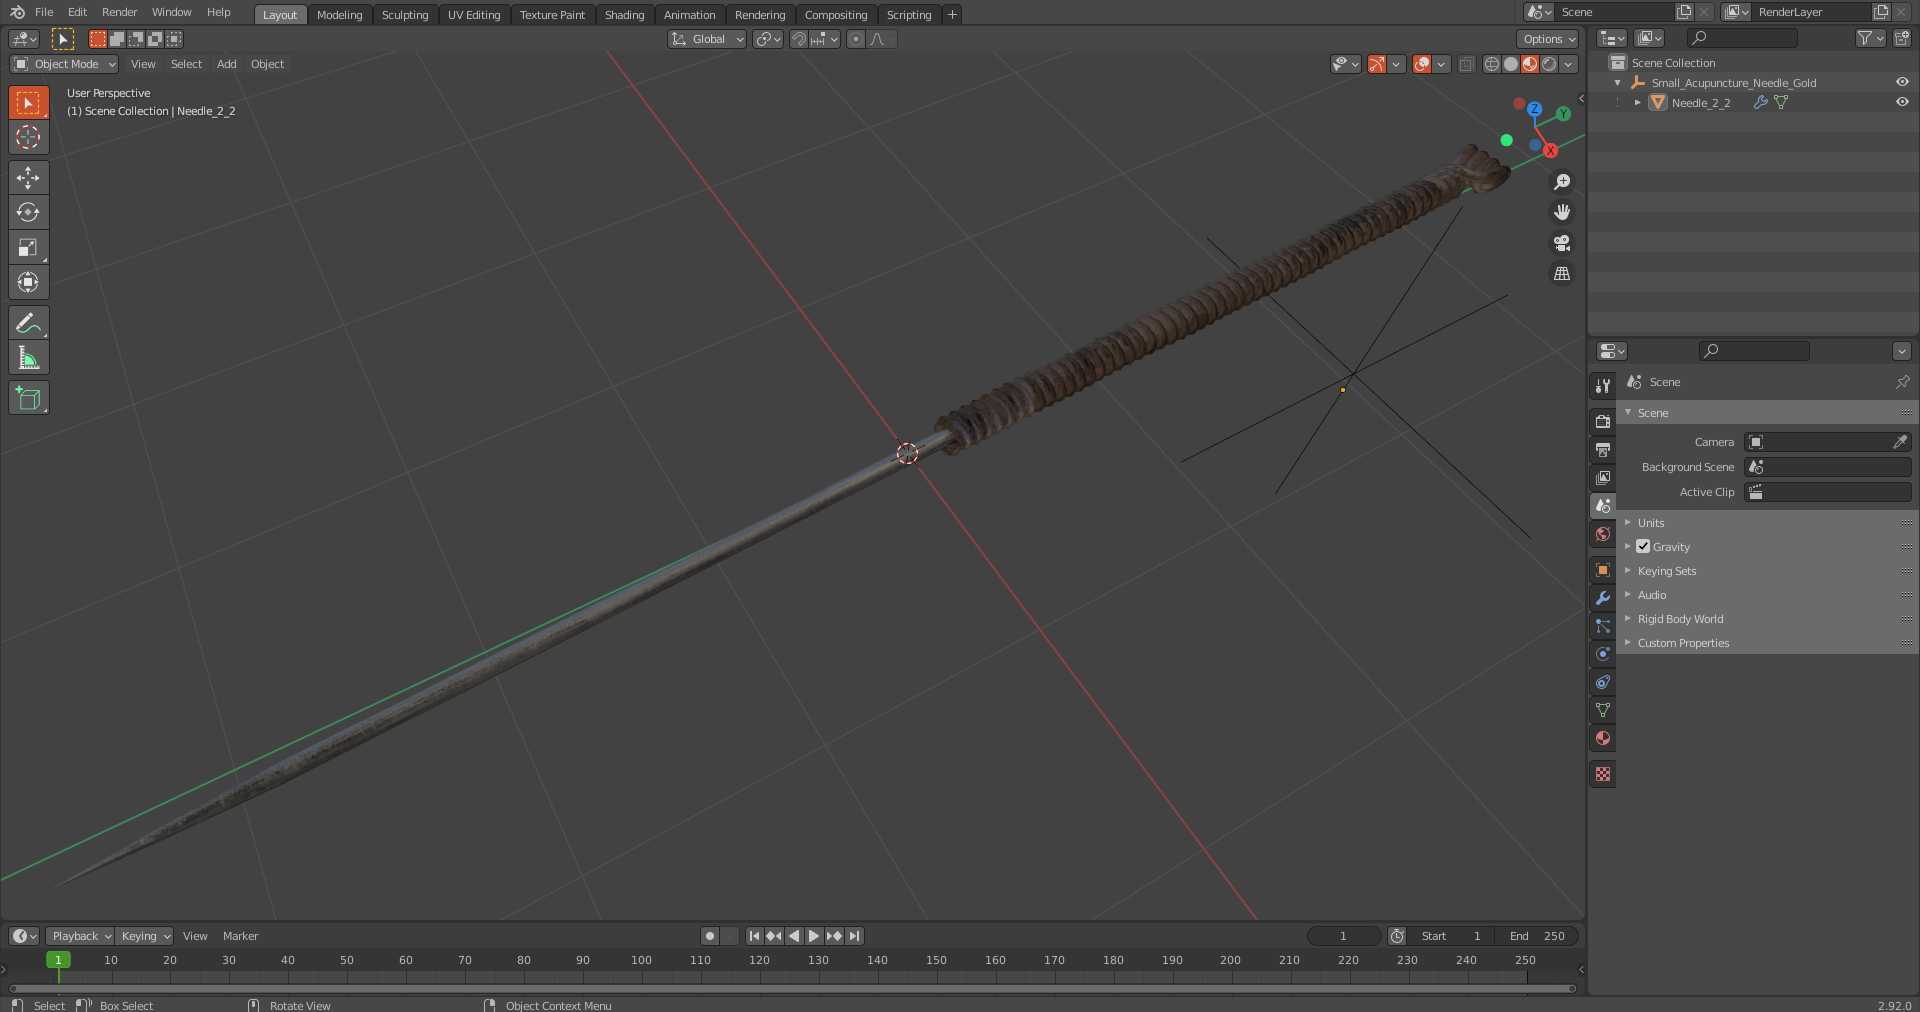This screenshot has width=1920, height=1012.
Task: Open the Global transform orientation dropdown
Action: (707, 39)
